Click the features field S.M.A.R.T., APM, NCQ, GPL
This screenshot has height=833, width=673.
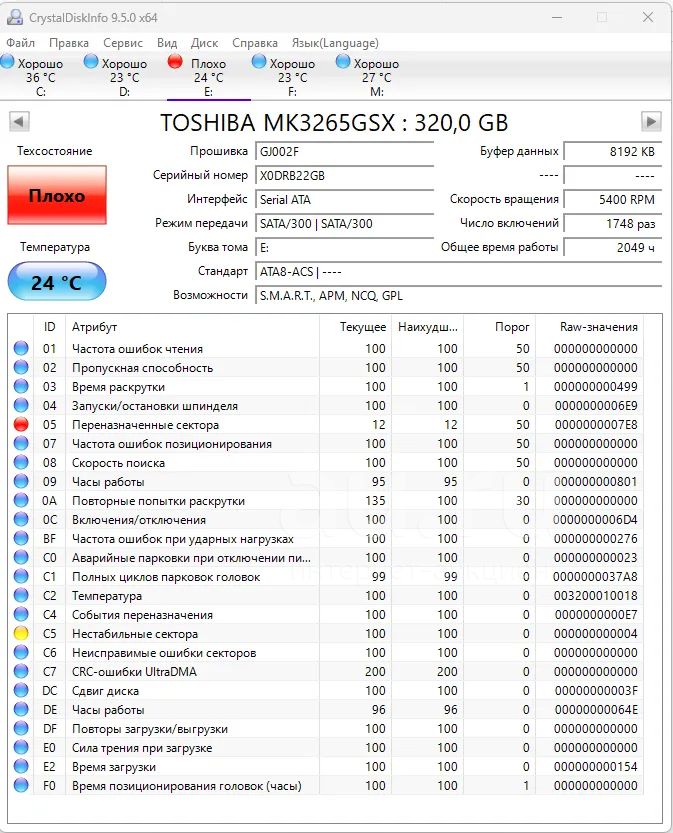(458, 295)
